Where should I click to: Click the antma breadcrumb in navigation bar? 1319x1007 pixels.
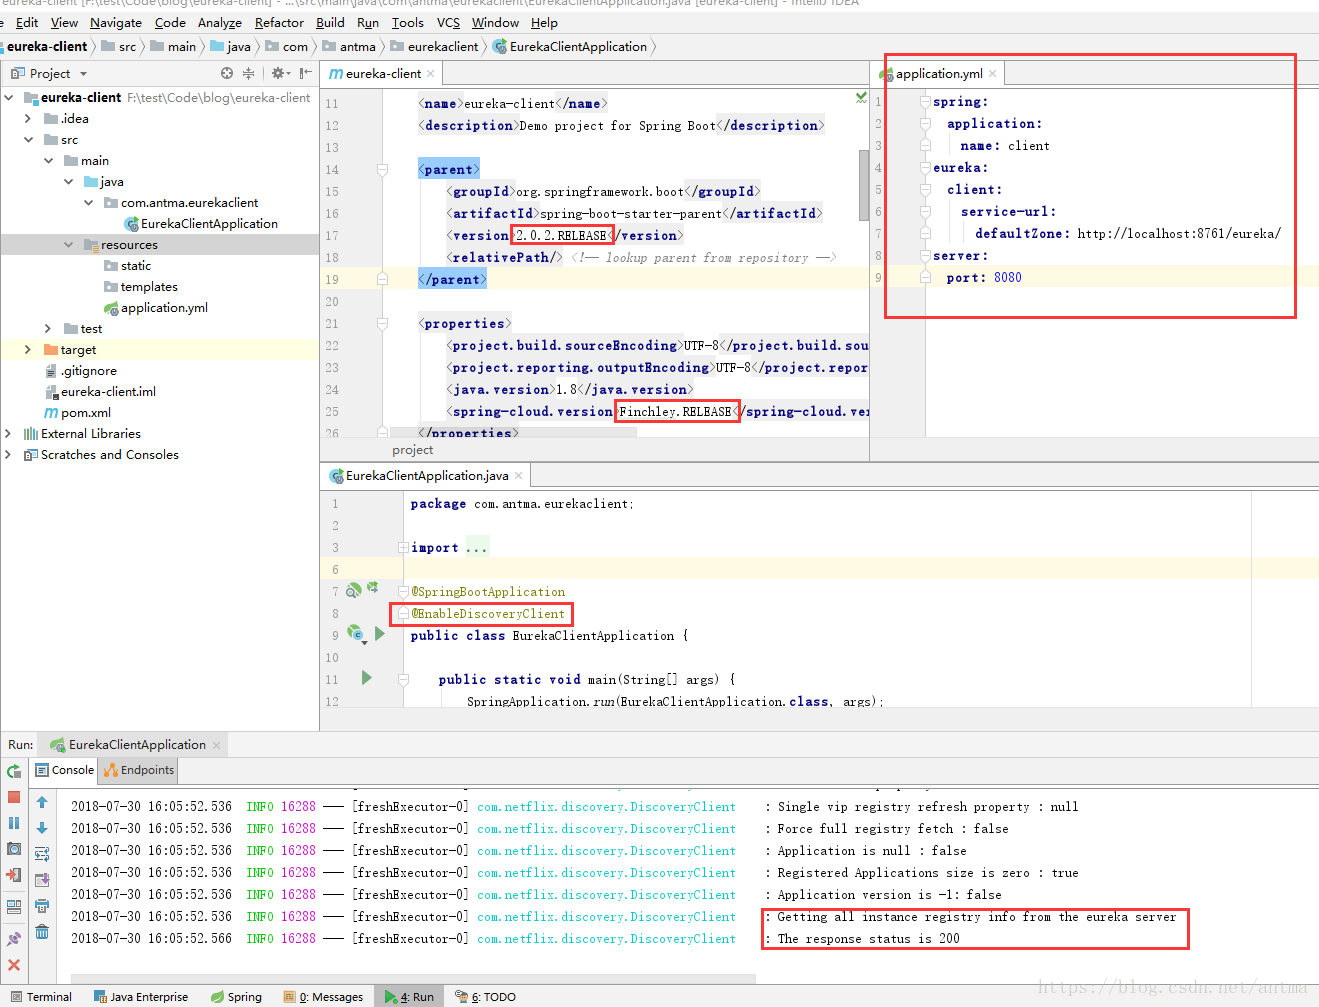(x=349, y=46)
